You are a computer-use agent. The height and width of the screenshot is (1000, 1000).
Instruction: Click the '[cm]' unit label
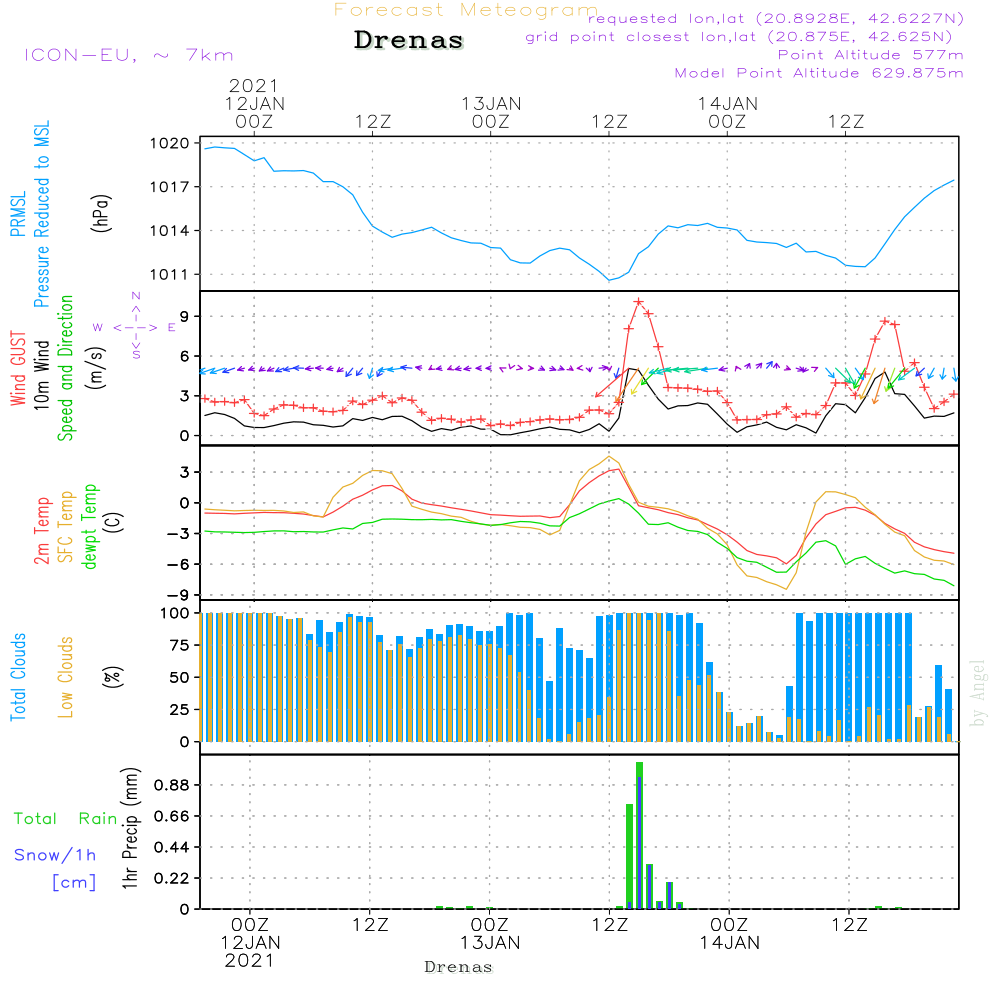74,883
